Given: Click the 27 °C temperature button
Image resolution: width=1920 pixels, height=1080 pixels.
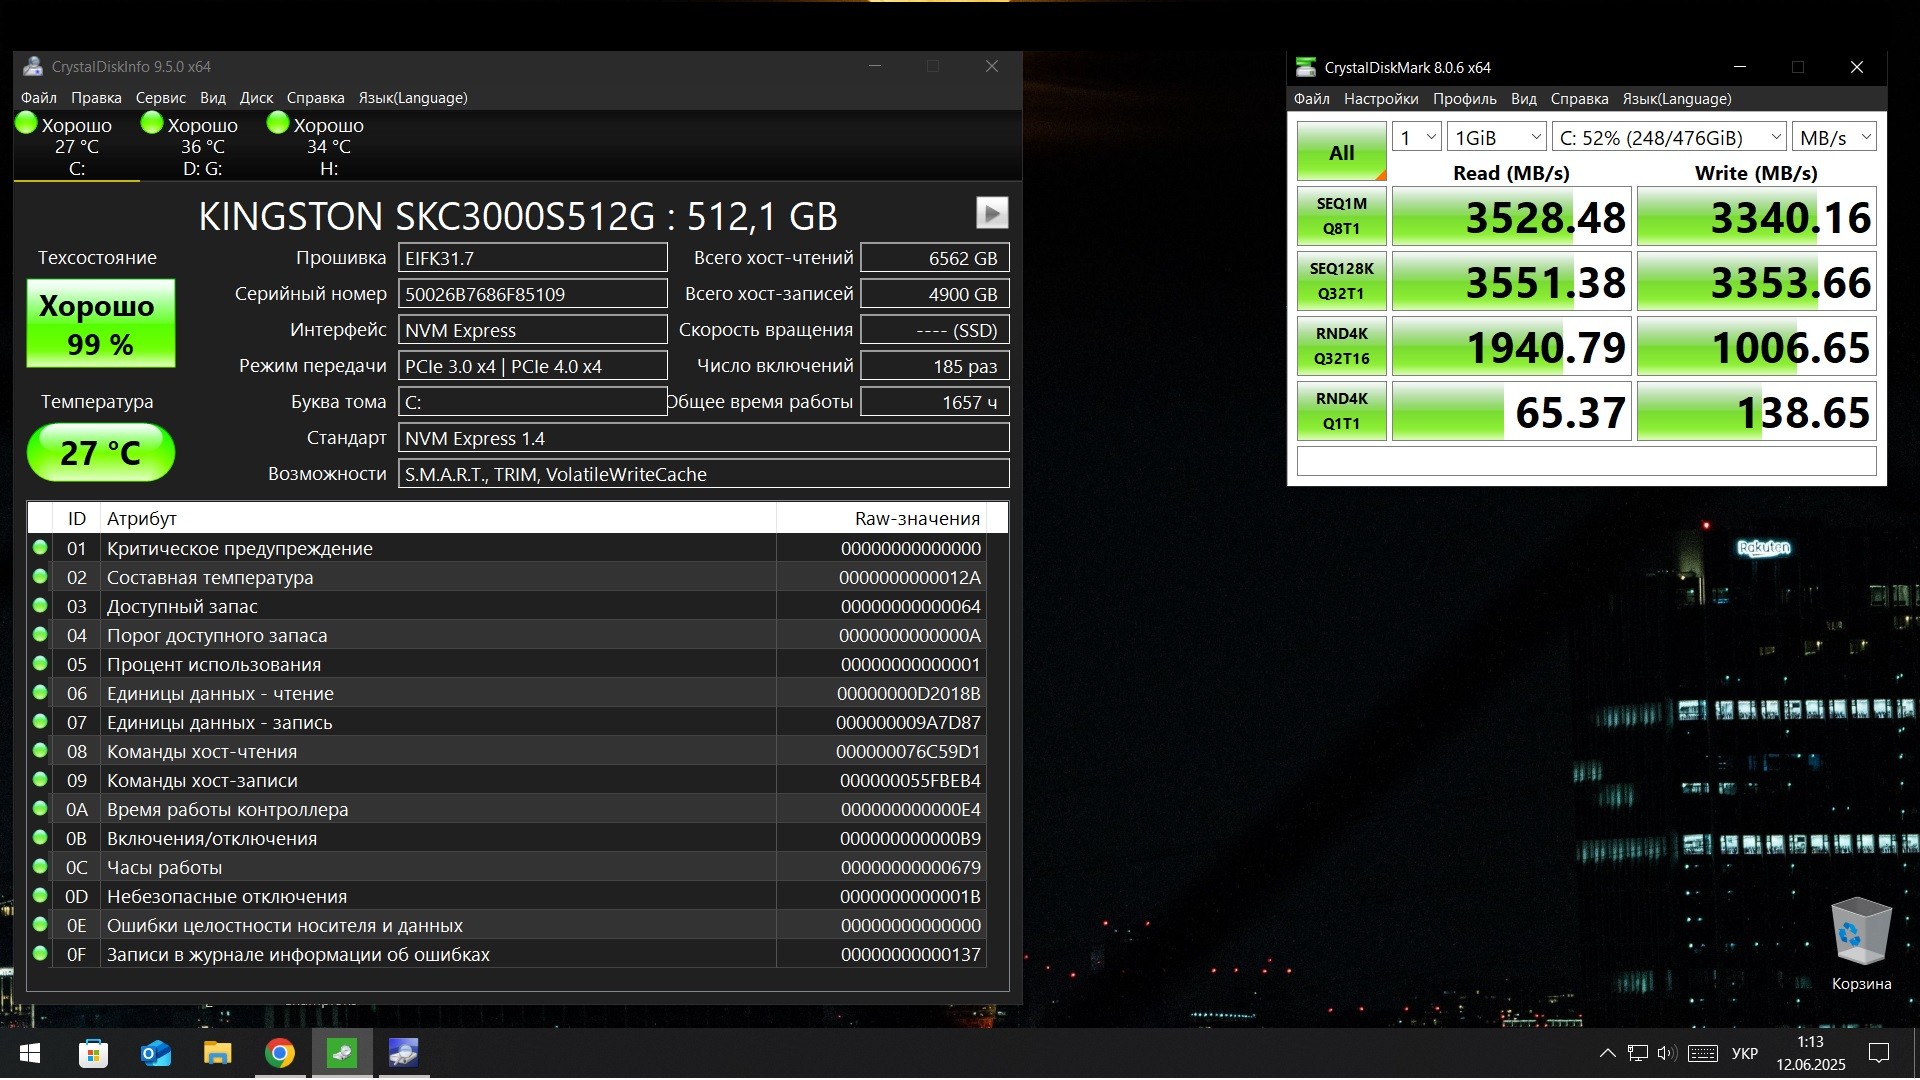Looking at the screenshot, I should click(101, 453).
